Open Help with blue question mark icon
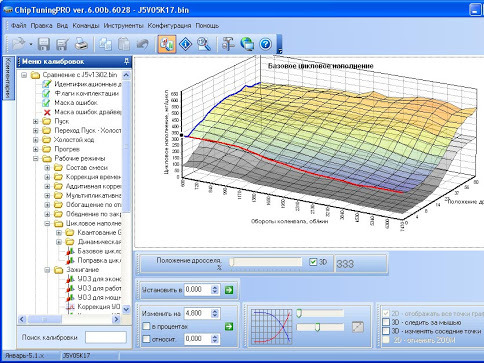This screenshot has width=484, height=363. click(x=266, y=44)
